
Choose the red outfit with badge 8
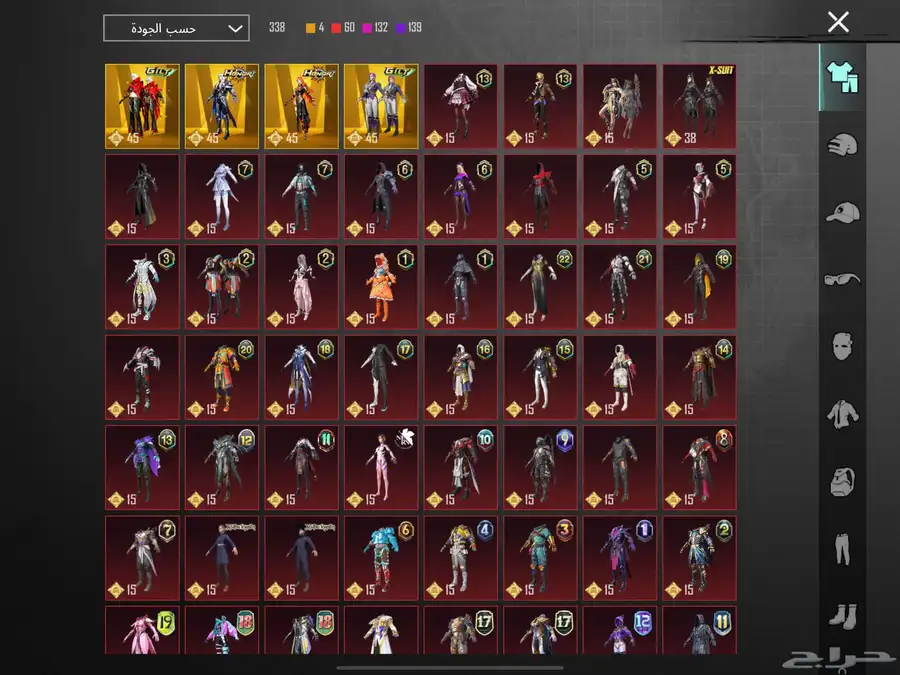point(700,468)
